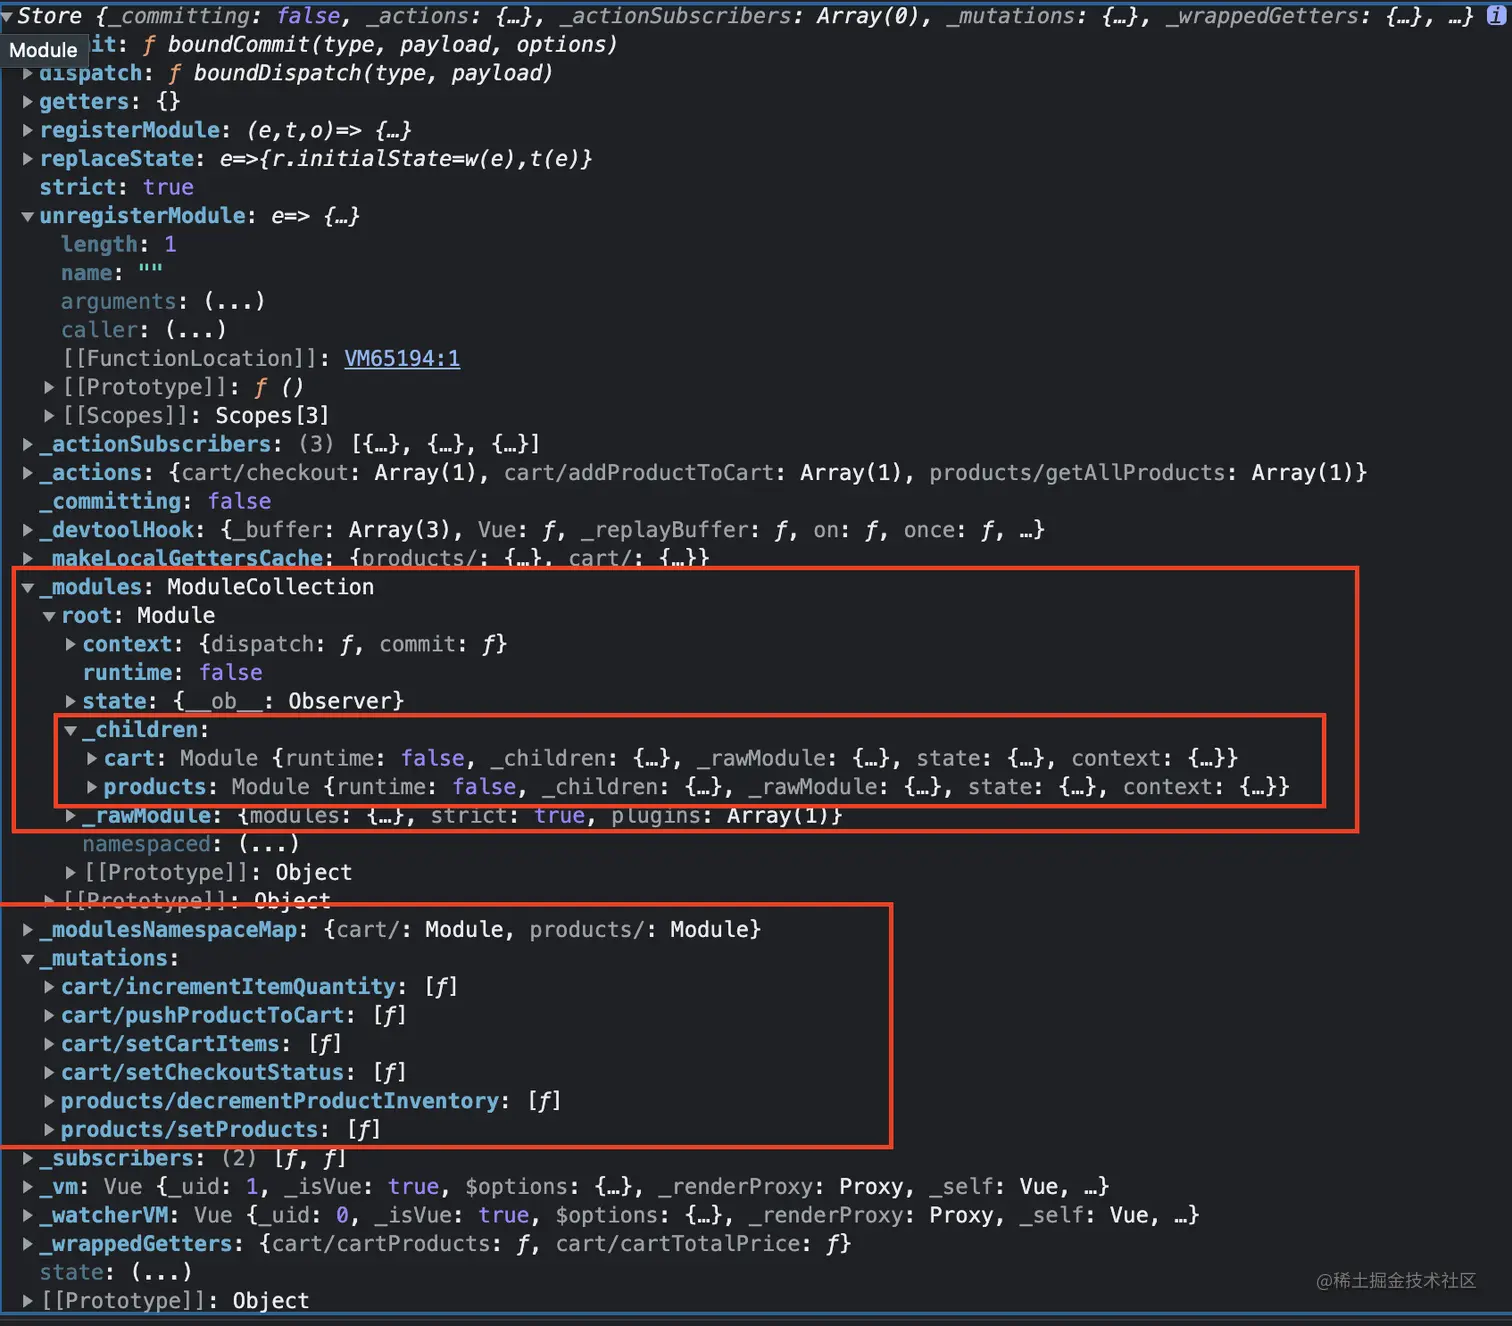Expand cart/setCartItems mutation
This screenshot has width=1512, height=1326.
coord(49,1044)
